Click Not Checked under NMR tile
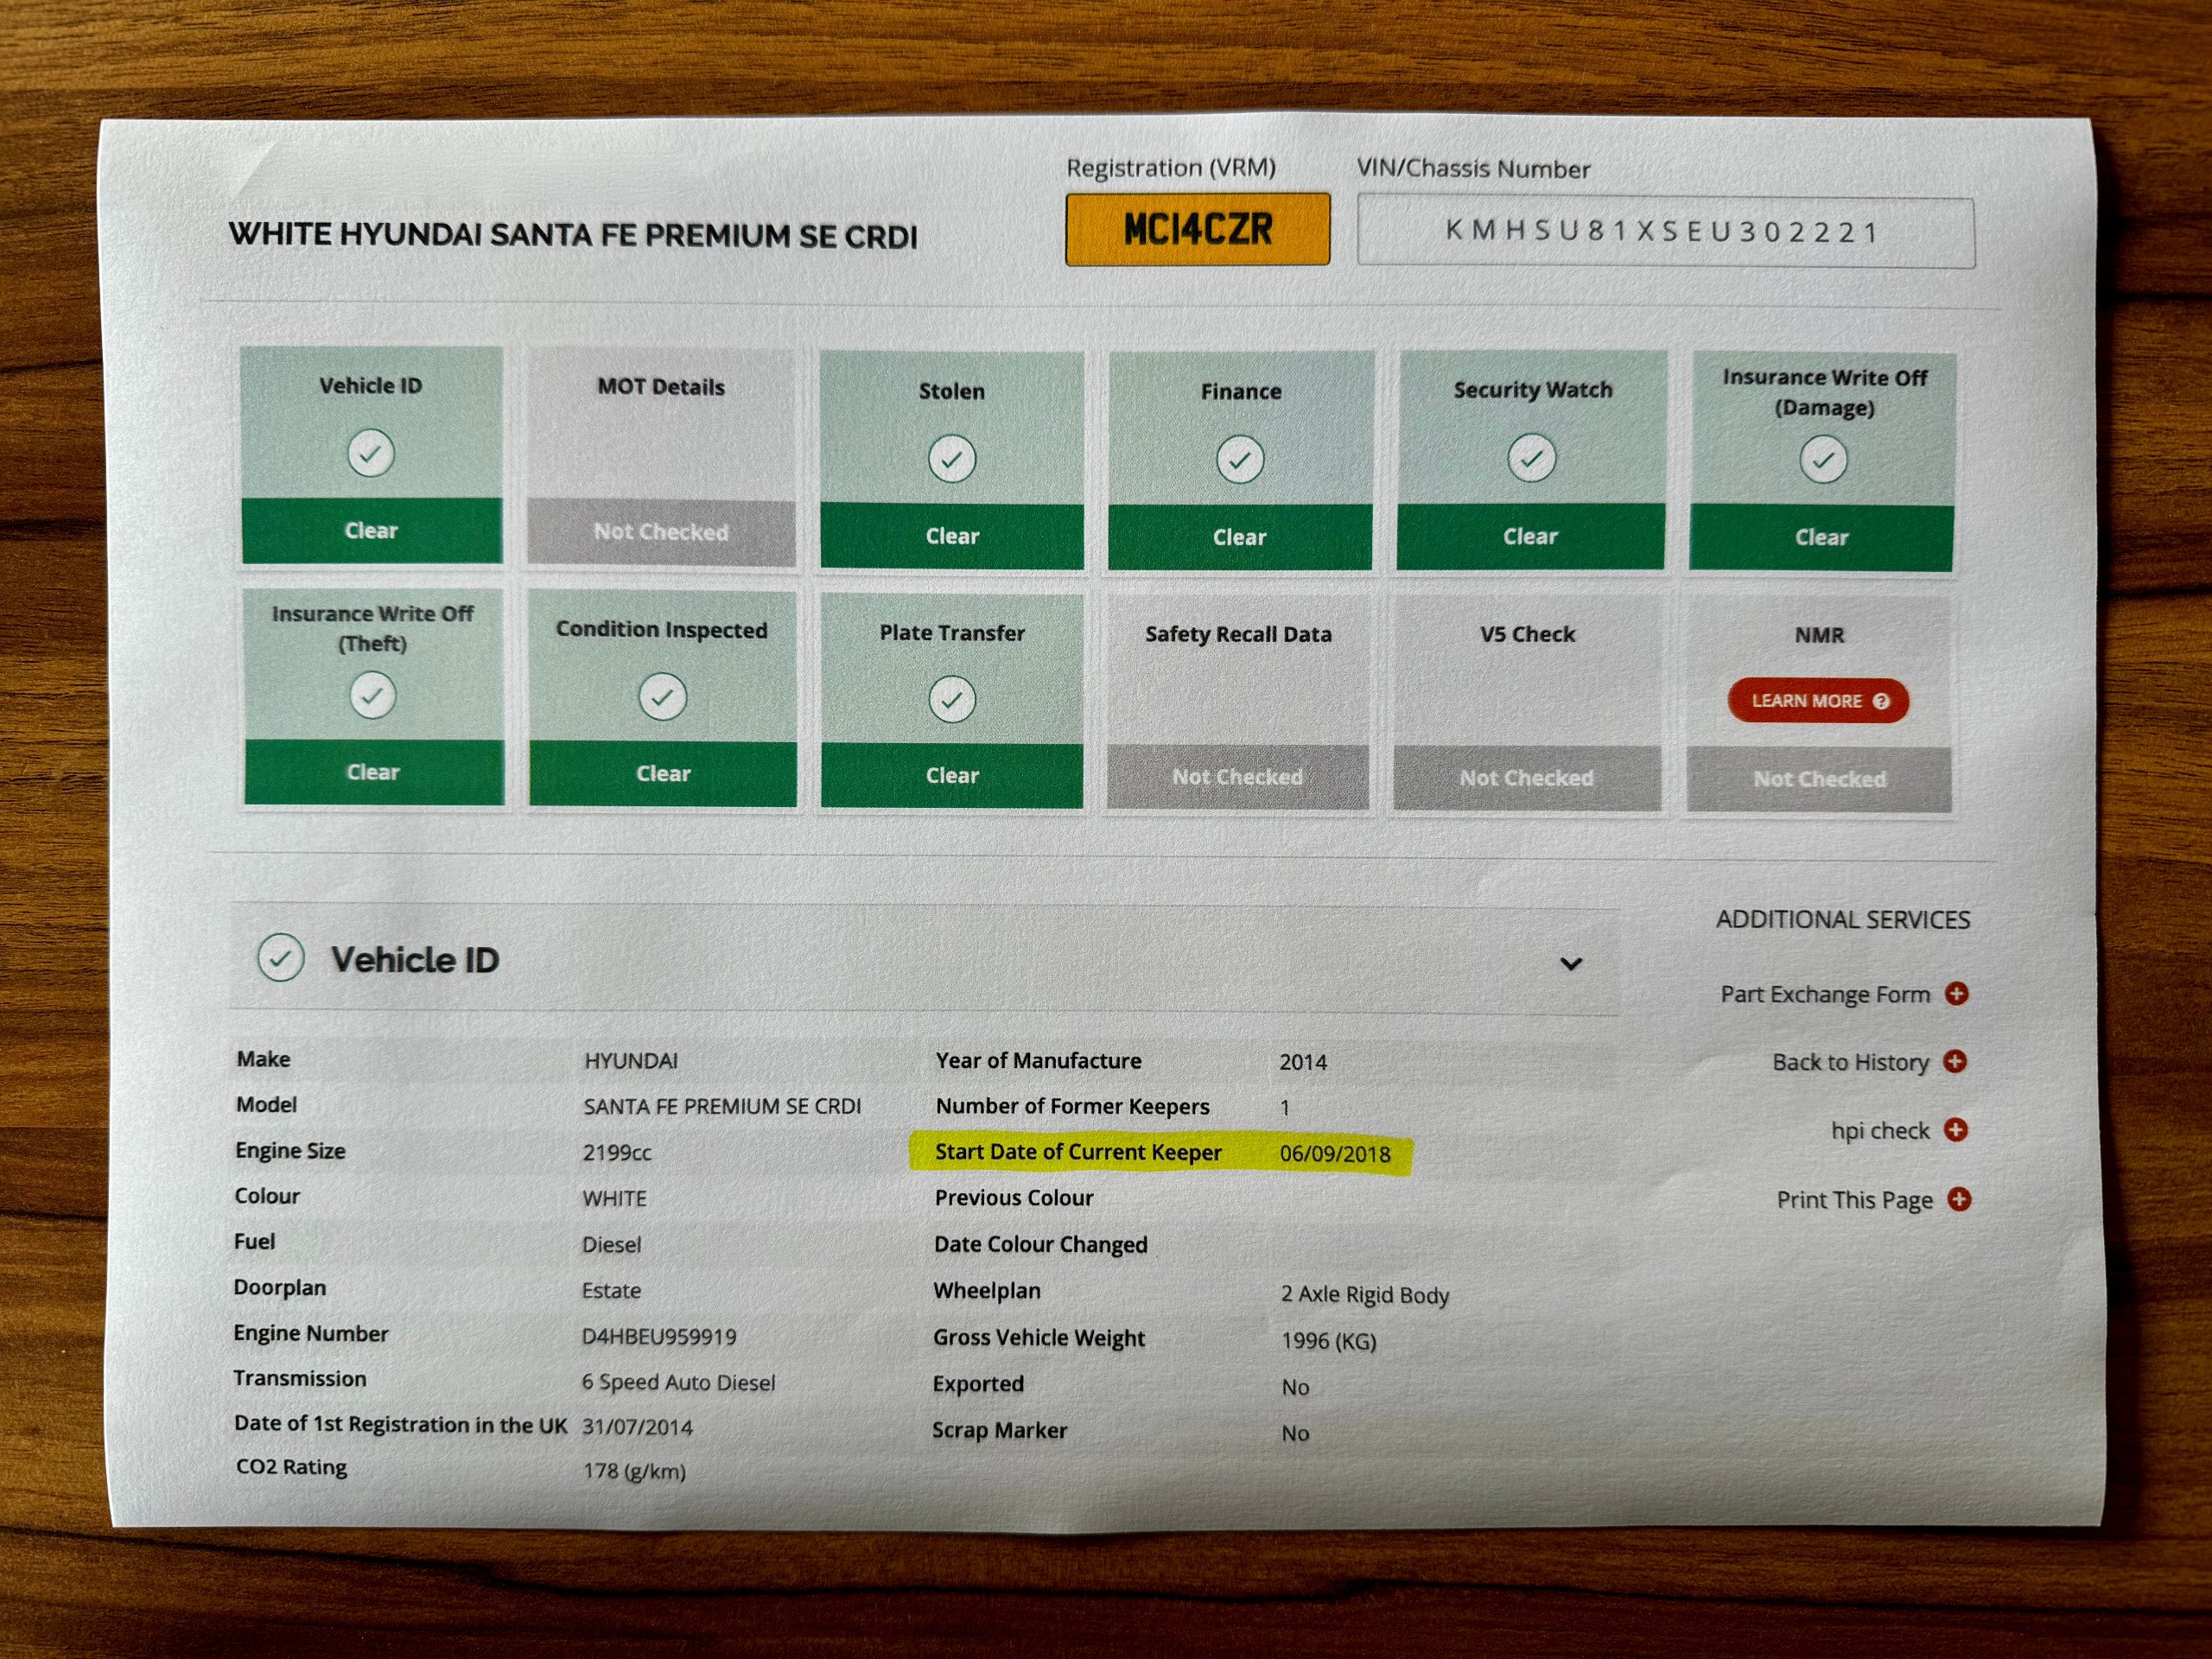This screenshot has height=1659, width=2212. pyautogui.click(x=1819, y=779)
